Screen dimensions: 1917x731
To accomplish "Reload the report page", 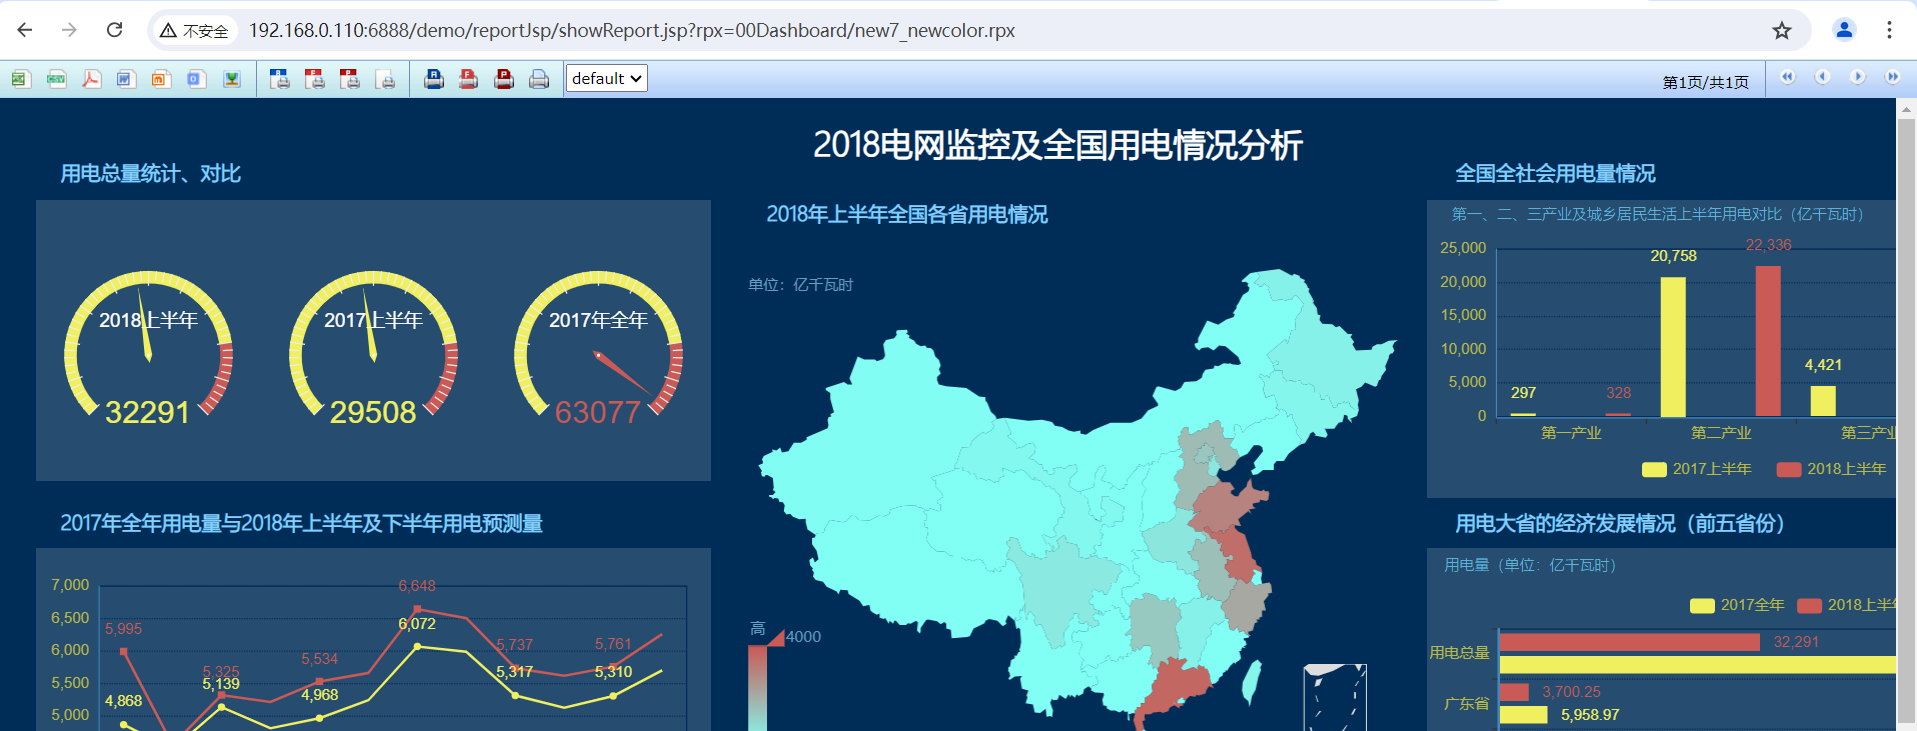I will click(115, 30).
